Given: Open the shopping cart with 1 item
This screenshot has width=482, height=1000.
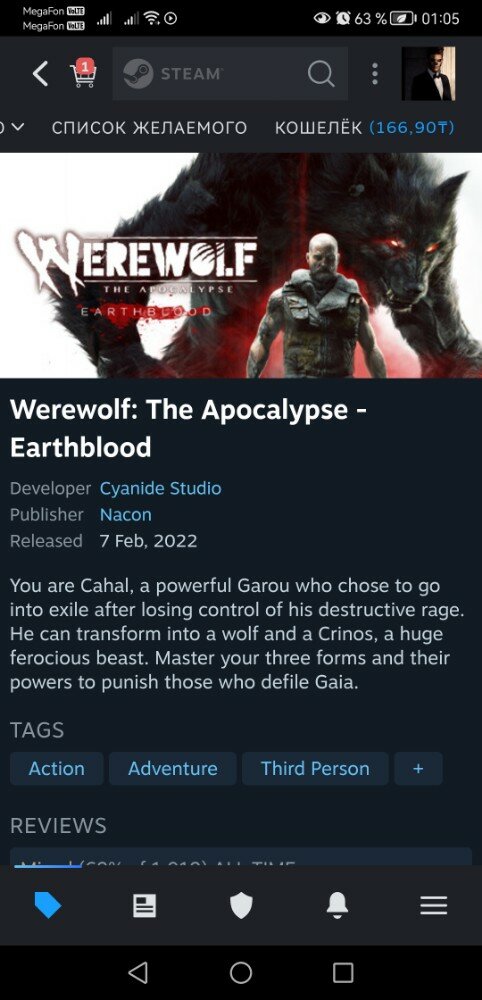Looking at the screenshot, I should coord(83,73).
